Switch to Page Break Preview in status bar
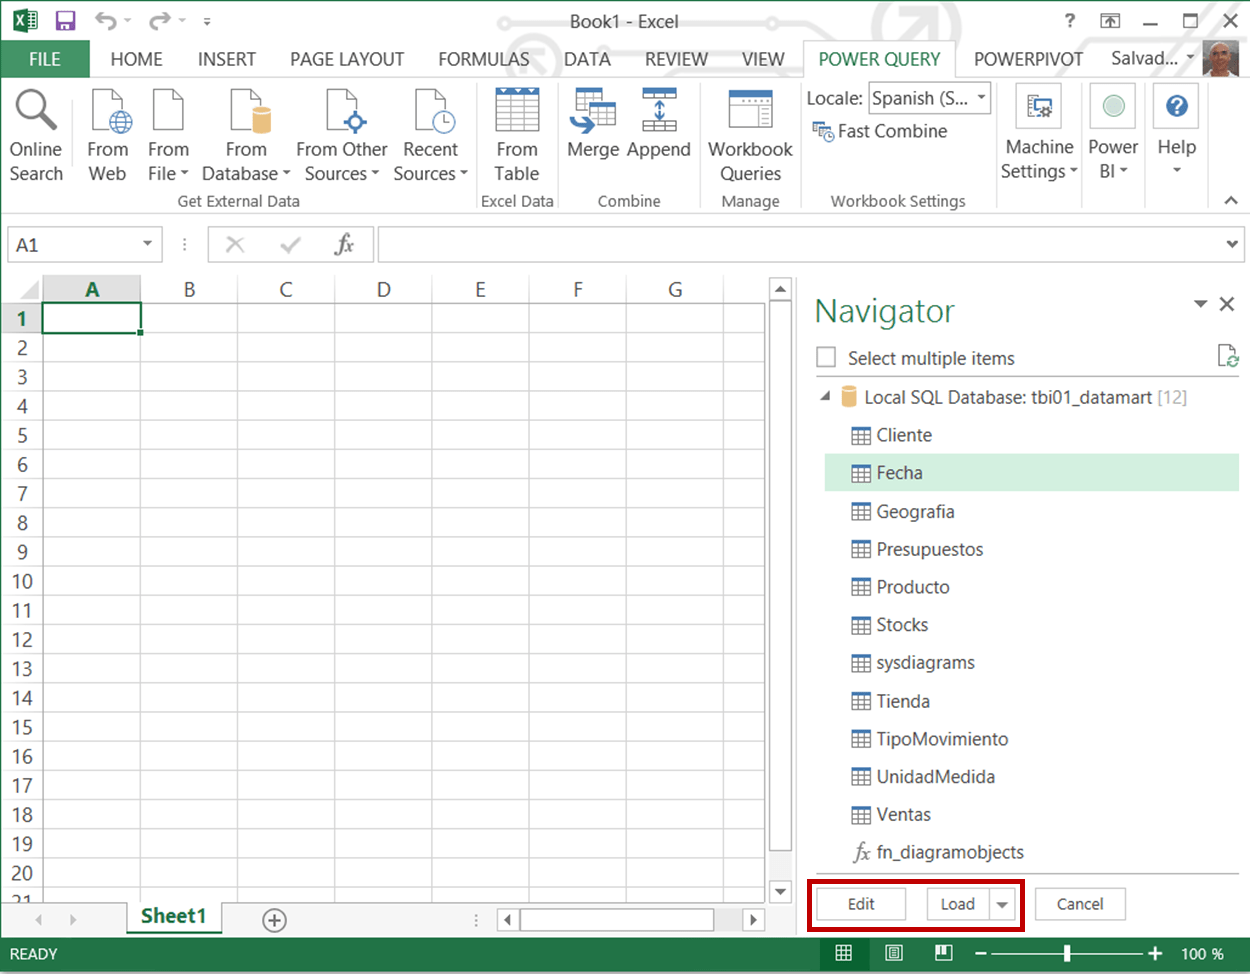The height and width of the screenshot is (974, 1250). 943,953
